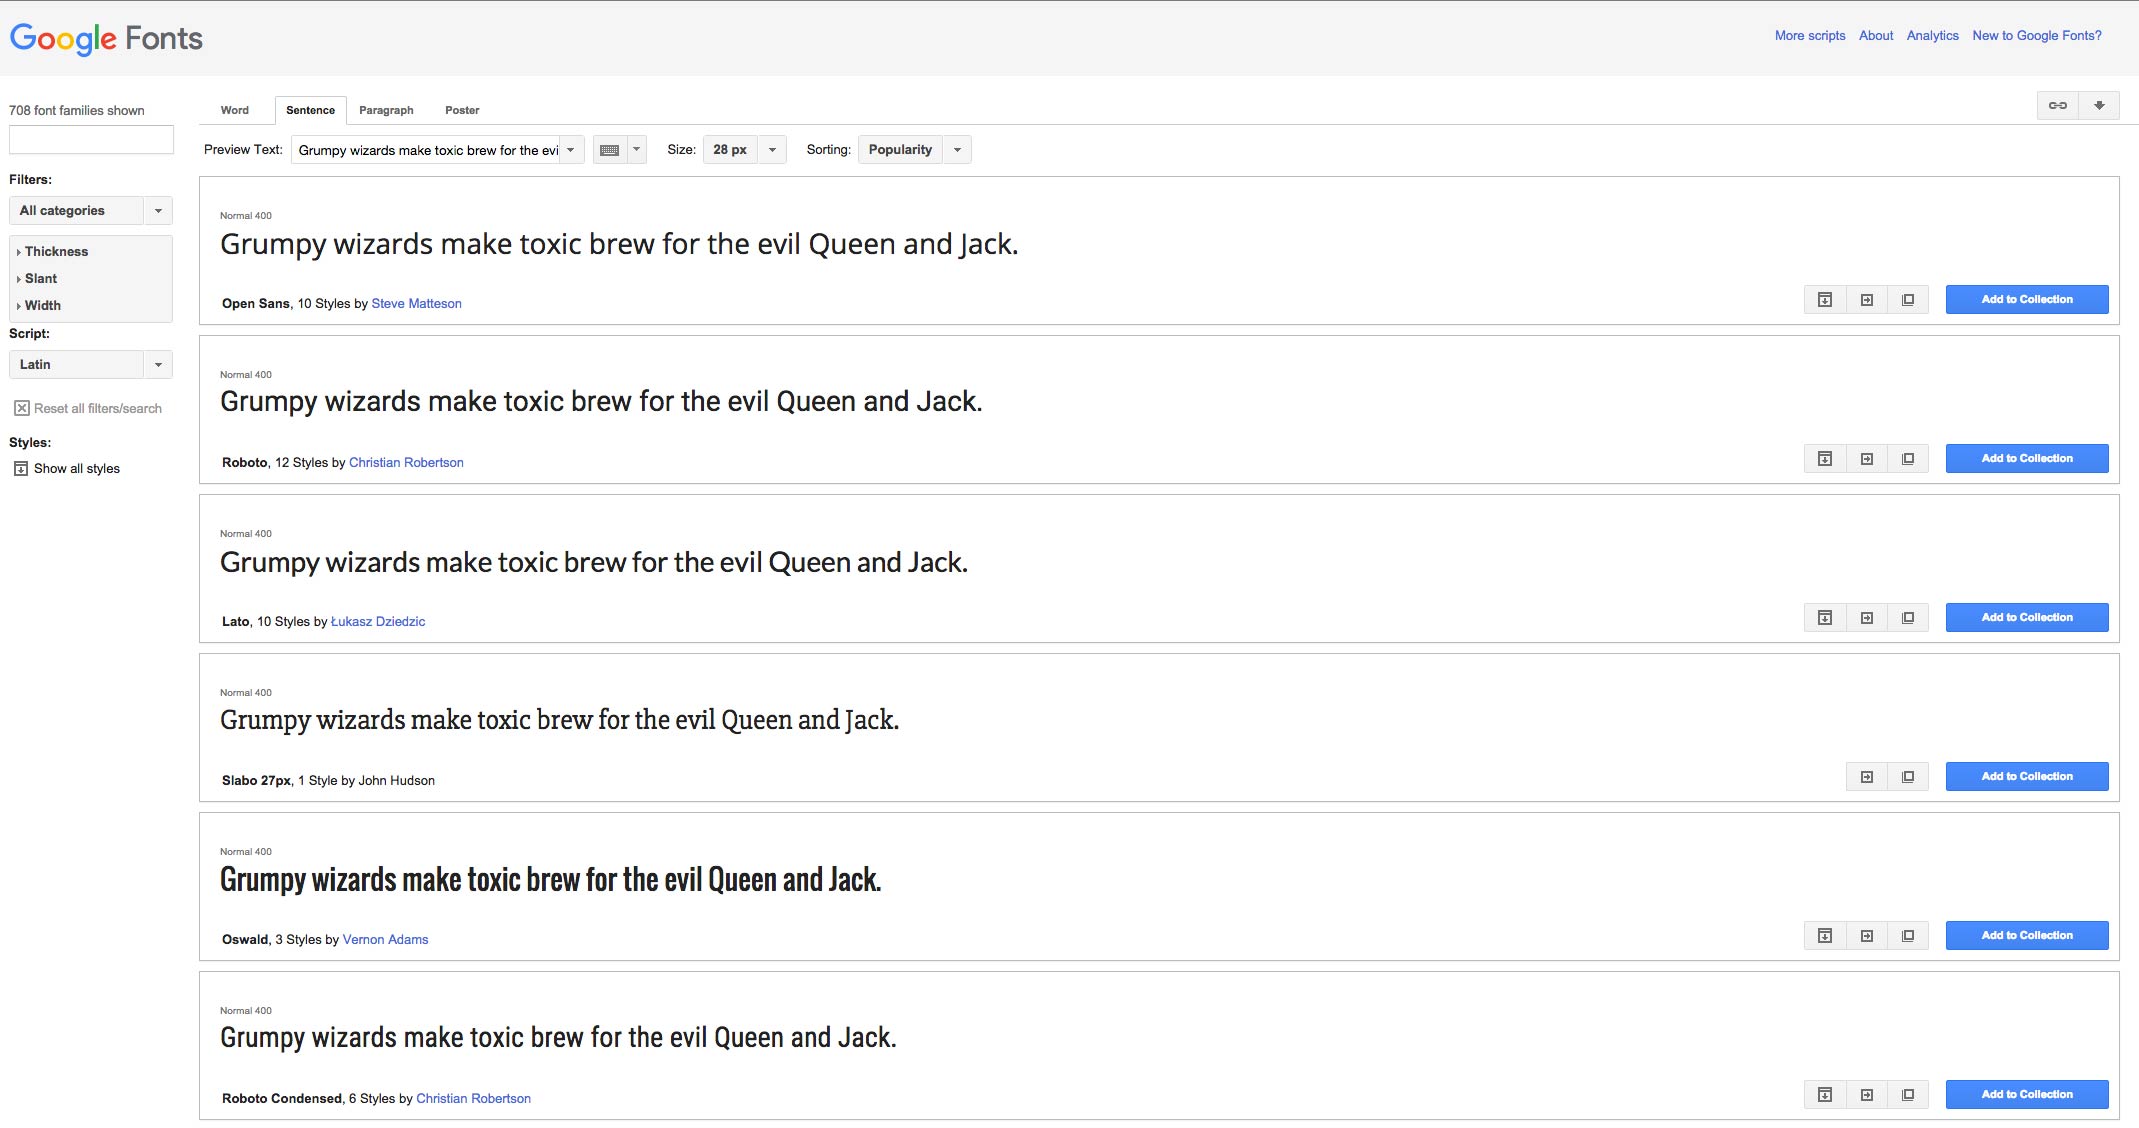Click quick-use arrow icon for Roboto Condensed
Screen dimensions: 2139x1128
pos(1867,1095)
